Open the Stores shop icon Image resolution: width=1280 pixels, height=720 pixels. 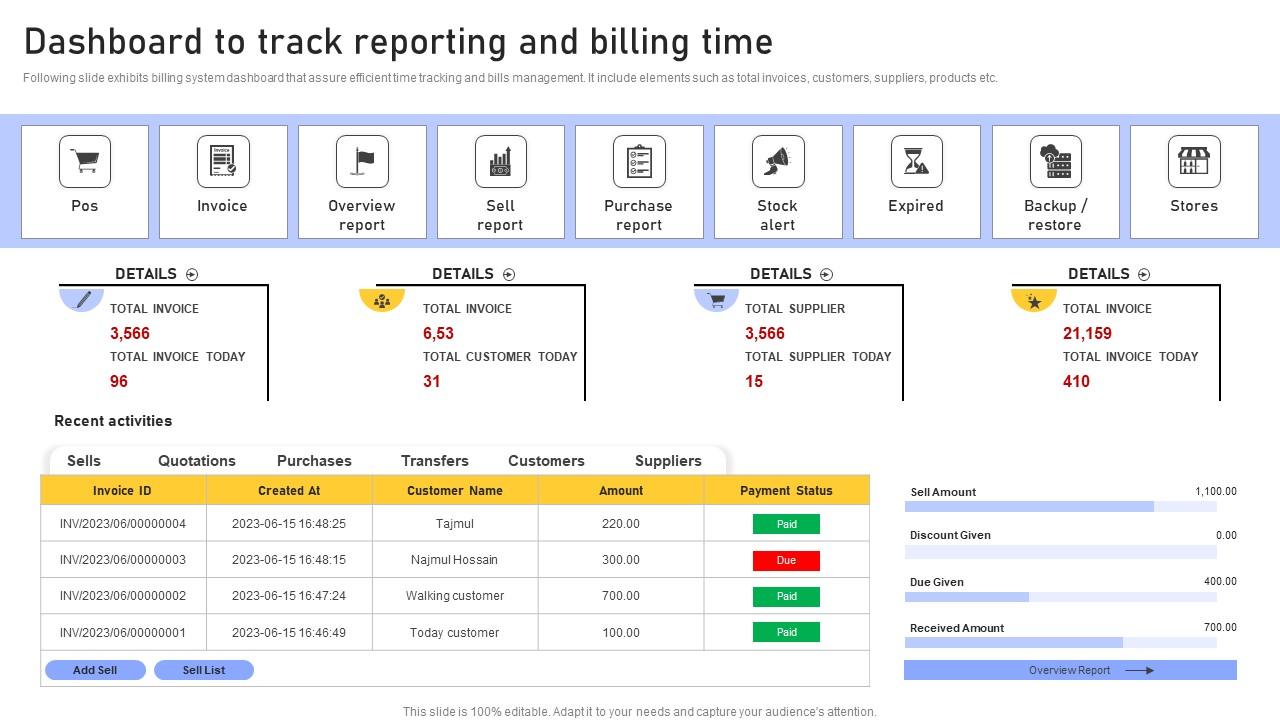(1194, 162)
